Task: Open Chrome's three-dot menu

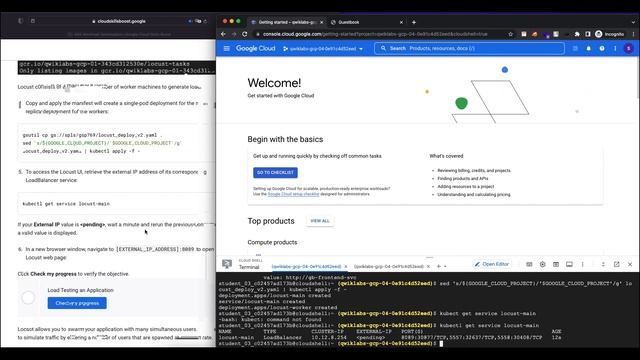Action: [634, 34]
